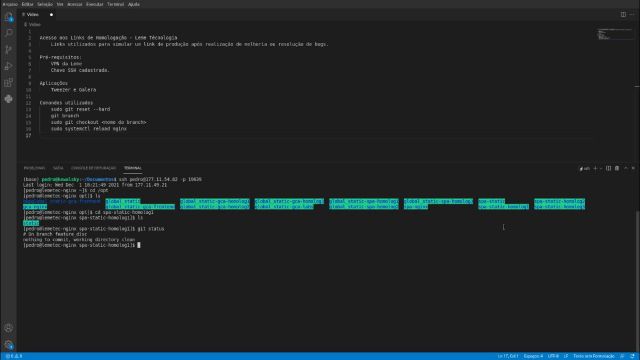Viewport: 640px width, 360px height.
Task: Open the Terminal menu in the menu bar
Action: click(x=116, y=4)
